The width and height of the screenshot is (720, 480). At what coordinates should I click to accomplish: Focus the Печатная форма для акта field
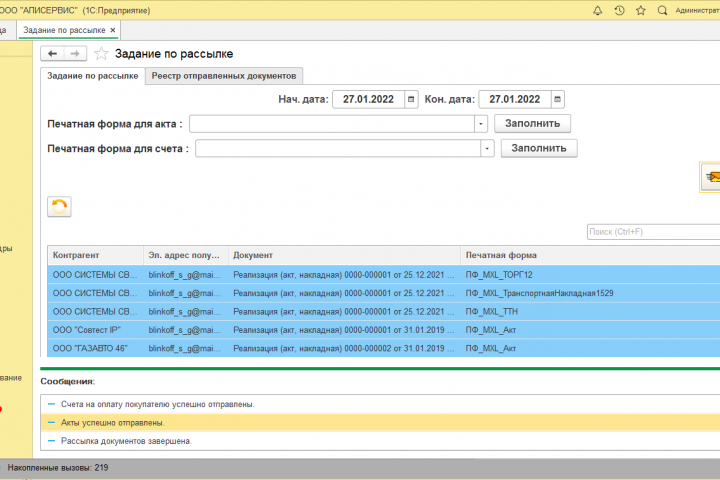point(332,124)
